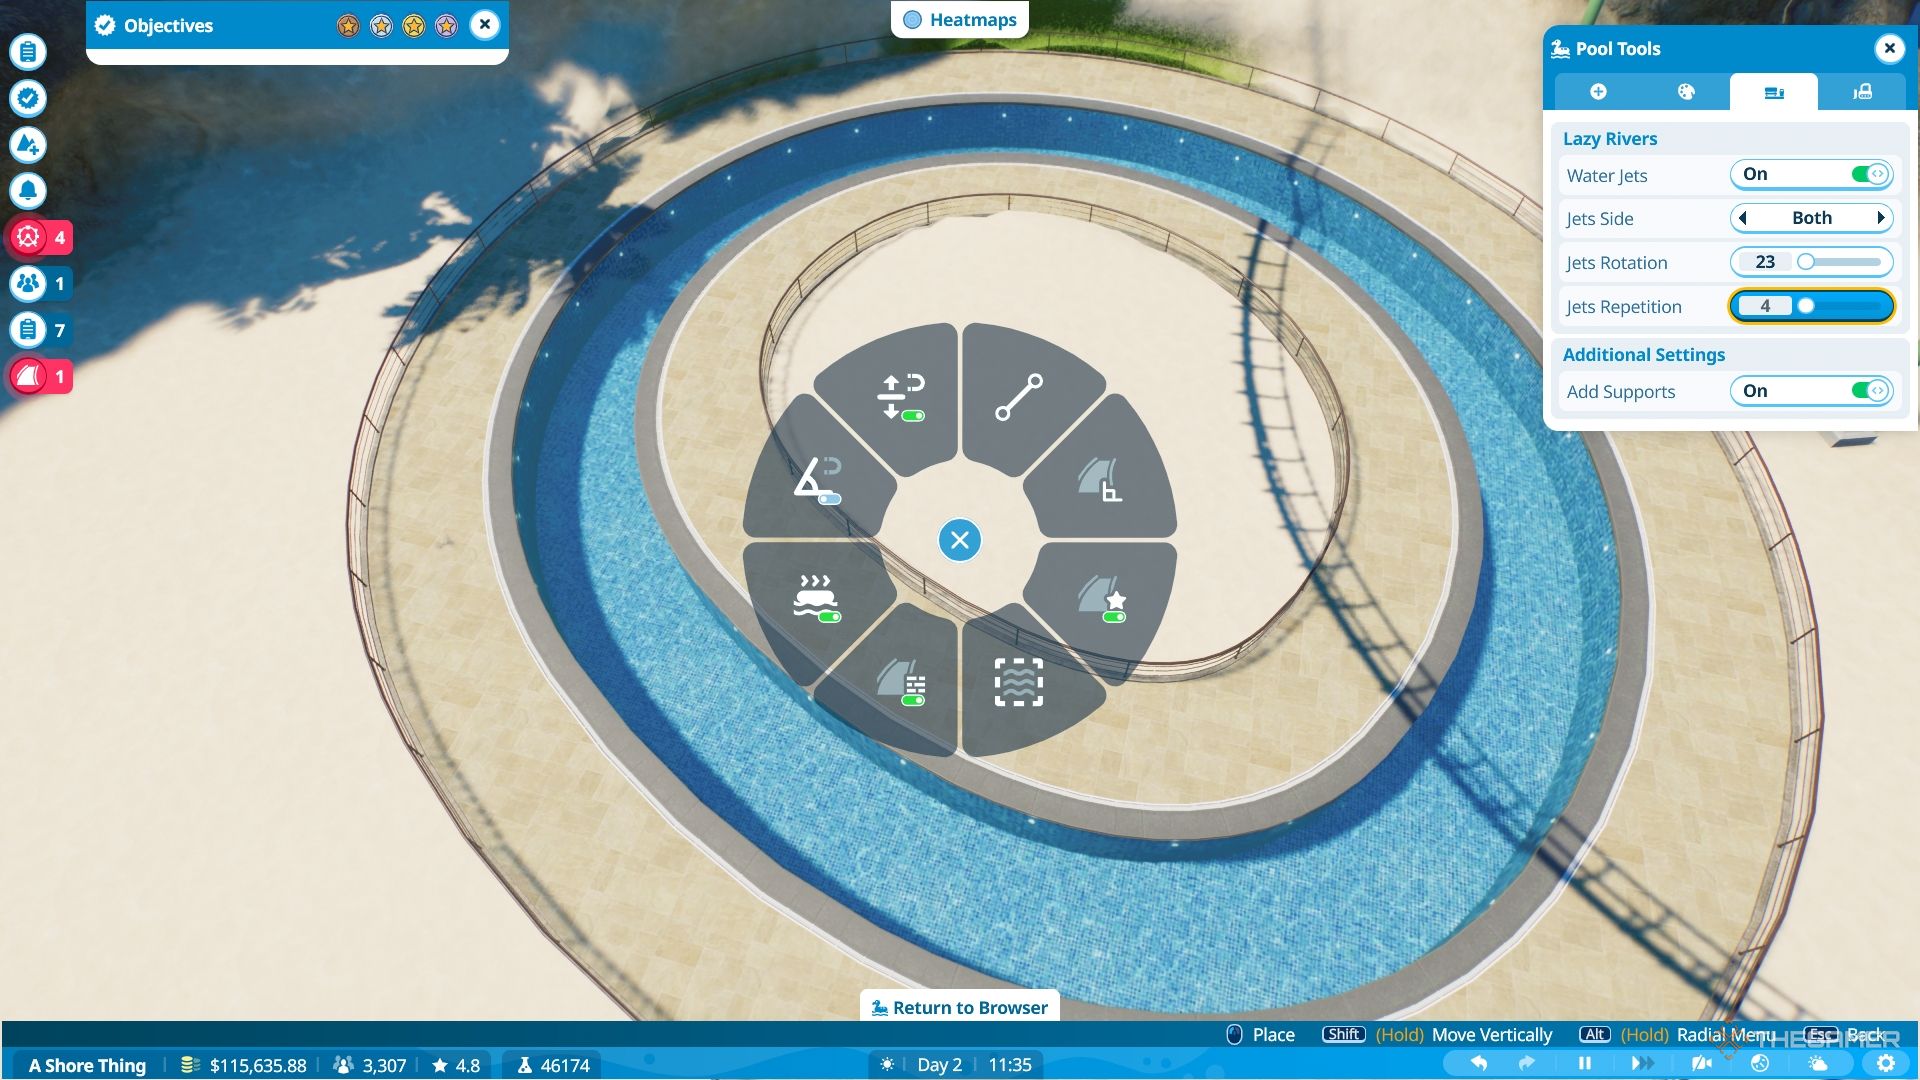
Task: Click Return to Browser button
Action: point(960,1006)
